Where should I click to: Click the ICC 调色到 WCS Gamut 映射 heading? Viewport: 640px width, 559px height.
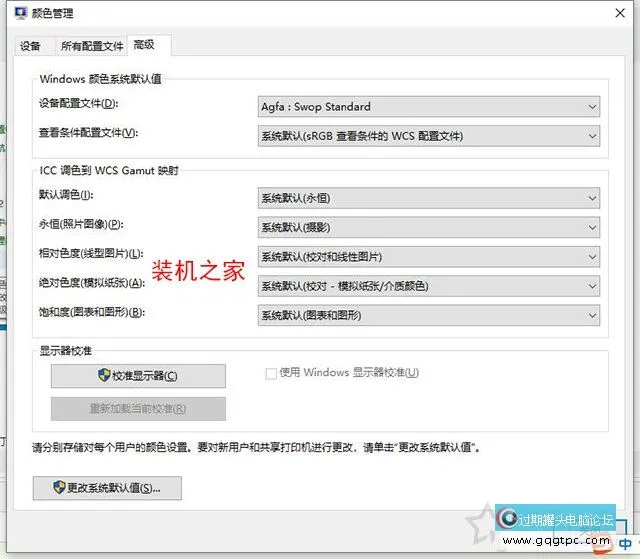109,170
